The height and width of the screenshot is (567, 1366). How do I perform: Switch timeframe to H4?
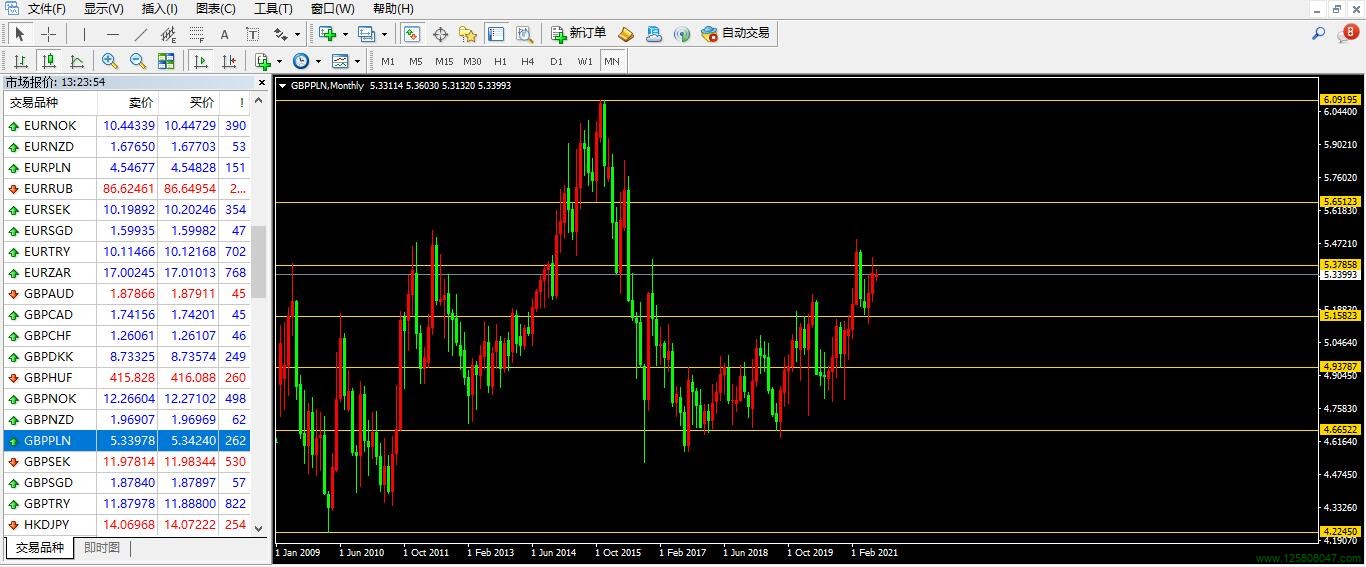[x=528, y=61]
